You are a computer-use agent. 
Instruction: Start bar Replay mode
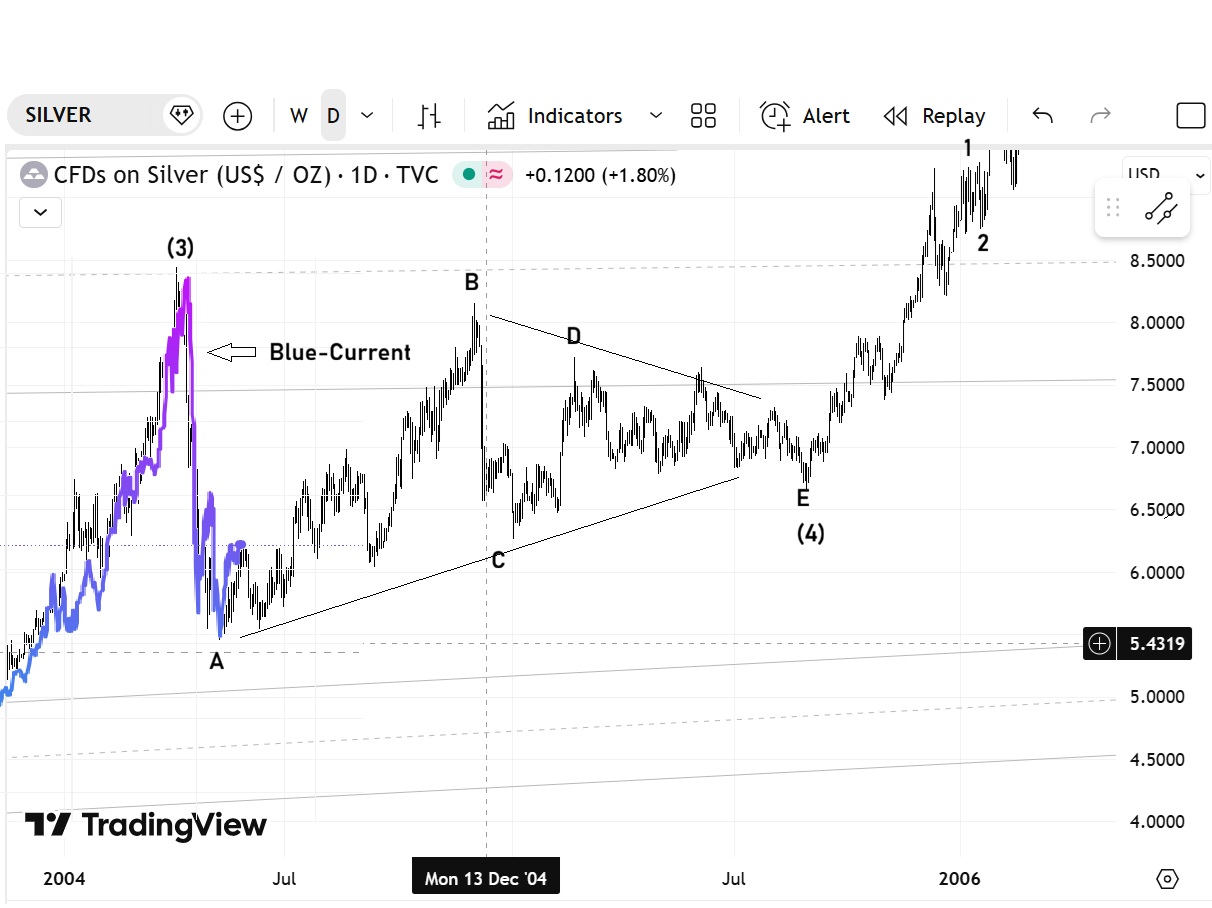pyautogui.click(x=935, y=116)
